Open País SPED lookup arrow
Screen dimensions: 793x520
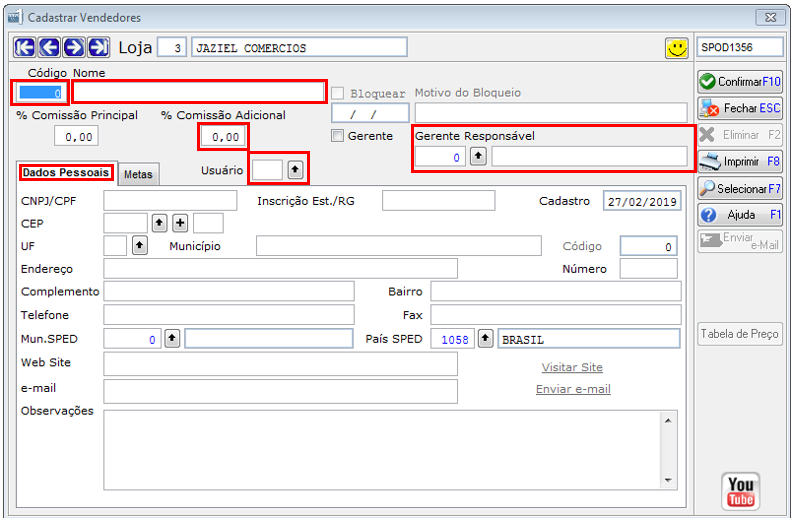pos(485,338)
